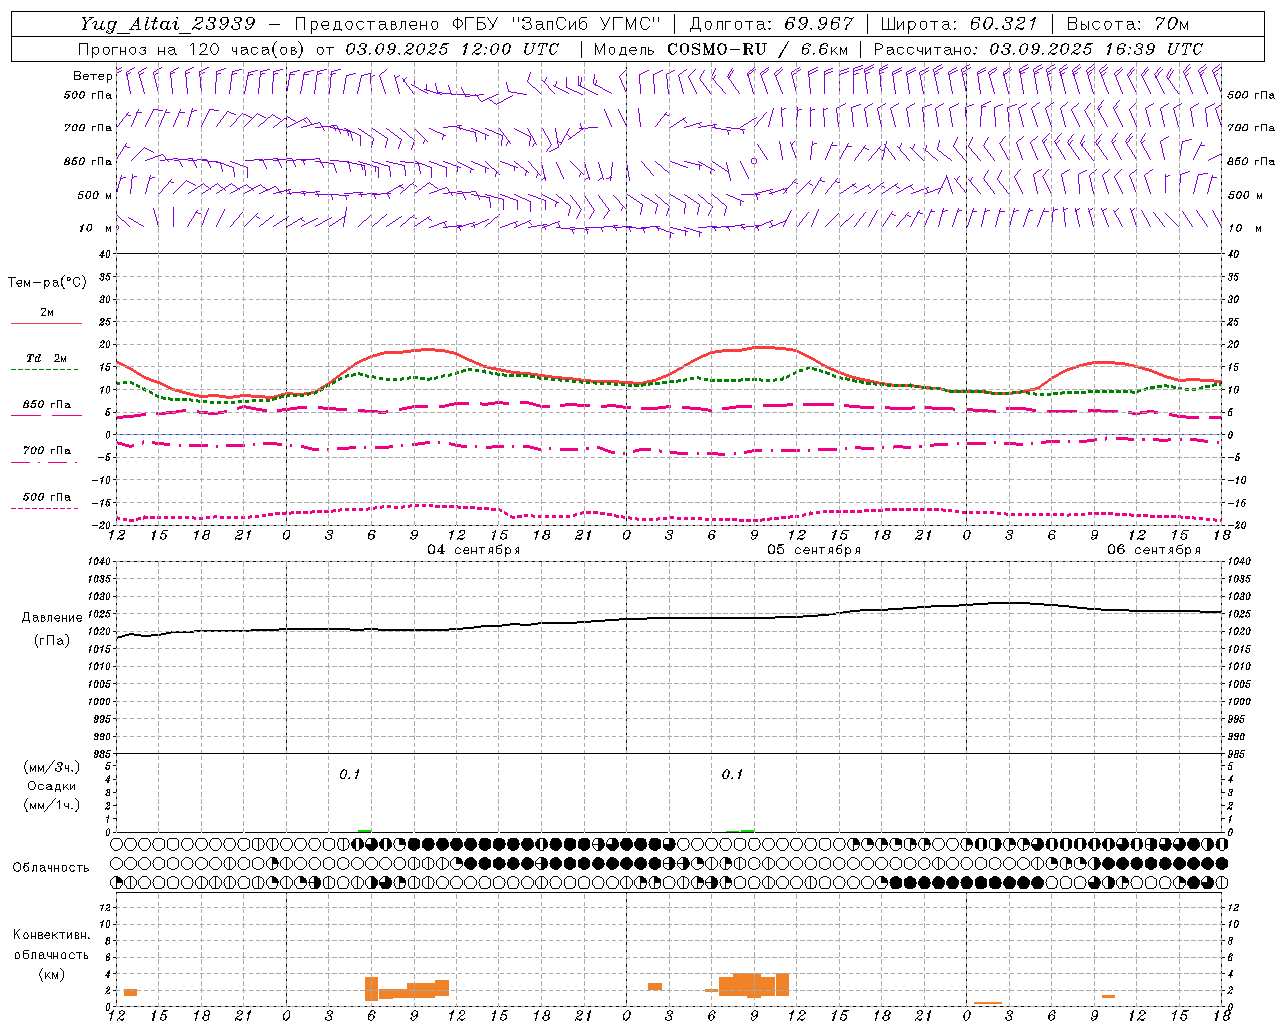This screenshot has height=1024, width=1280.
Task: Click the green precipitation bar on 04 сентября
Action: (365, 831)
